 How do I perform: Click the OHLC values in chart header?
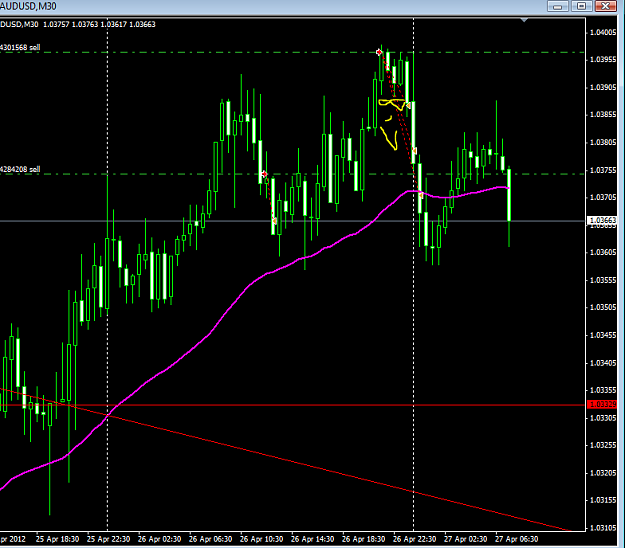pos(99,24)
